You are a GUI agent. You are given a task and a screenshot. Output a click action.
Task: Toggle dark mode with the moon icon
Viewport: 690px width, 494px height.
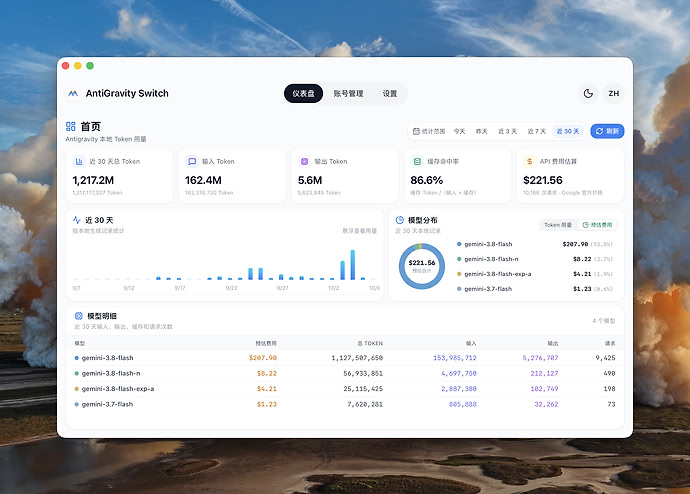click(x=588, y=93)
